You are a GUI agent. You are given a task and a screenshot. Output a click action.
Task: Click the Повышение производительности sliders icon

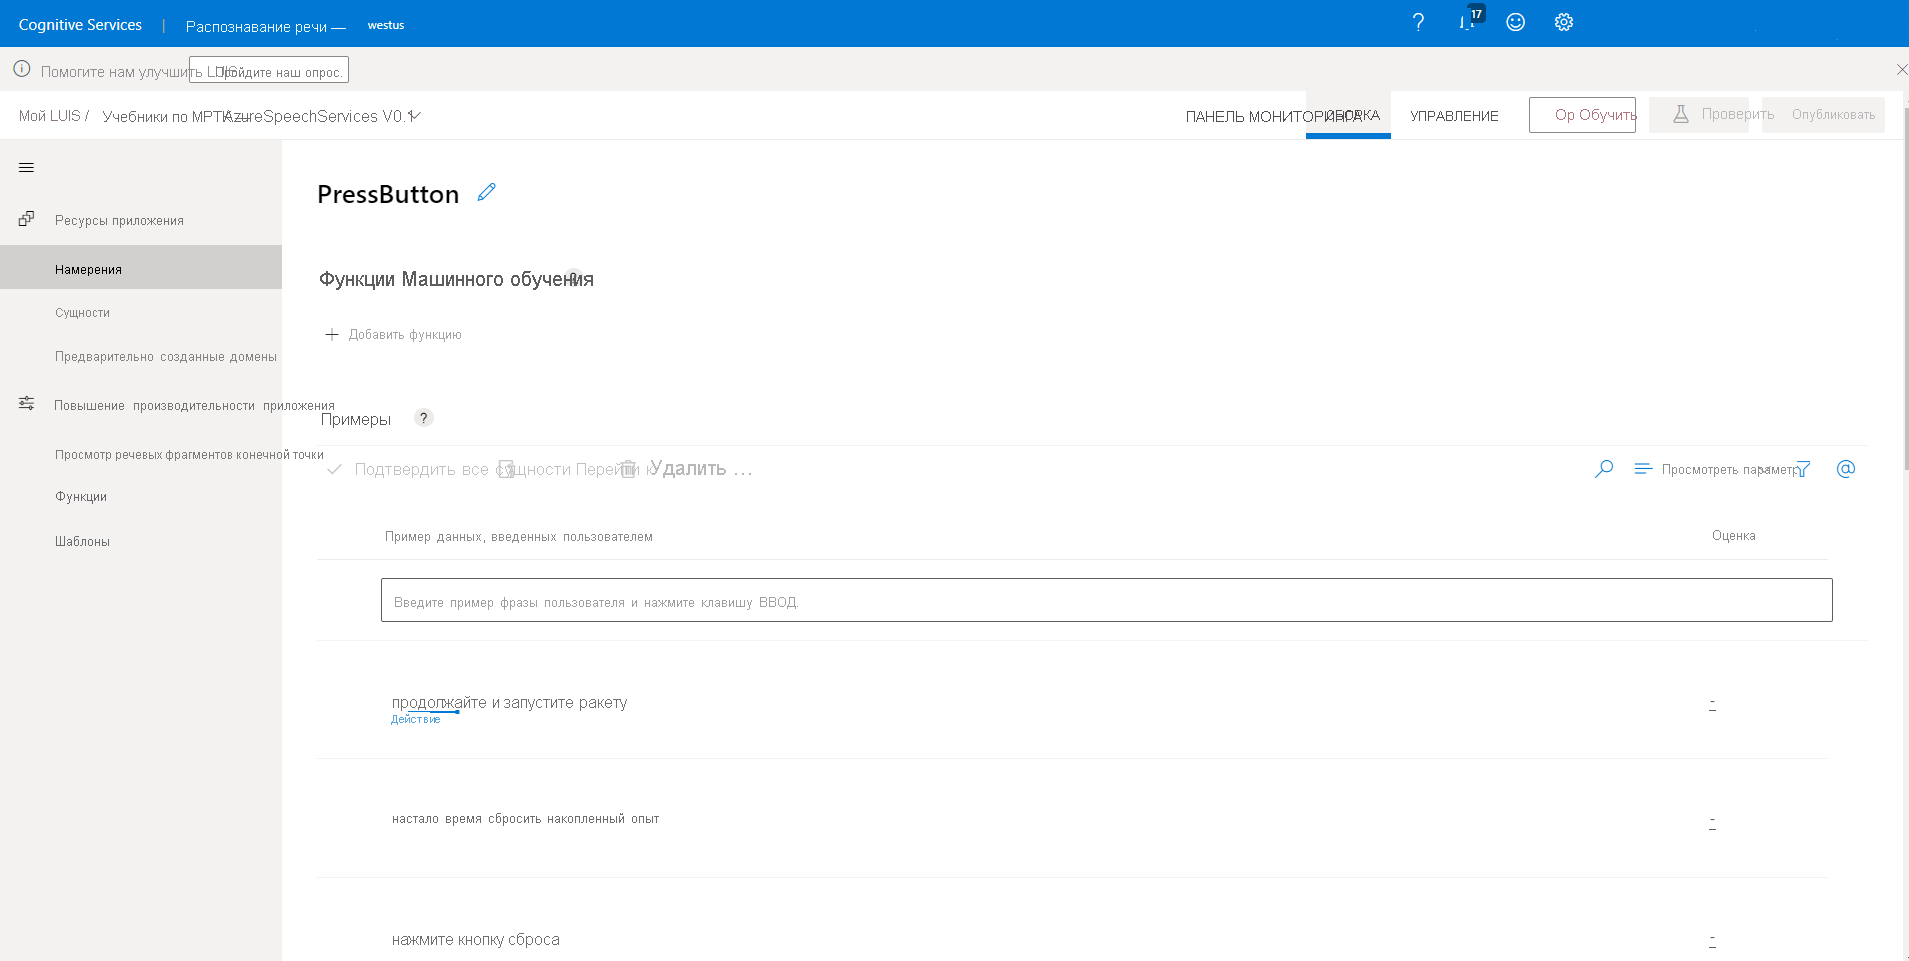tap(27, 403)
